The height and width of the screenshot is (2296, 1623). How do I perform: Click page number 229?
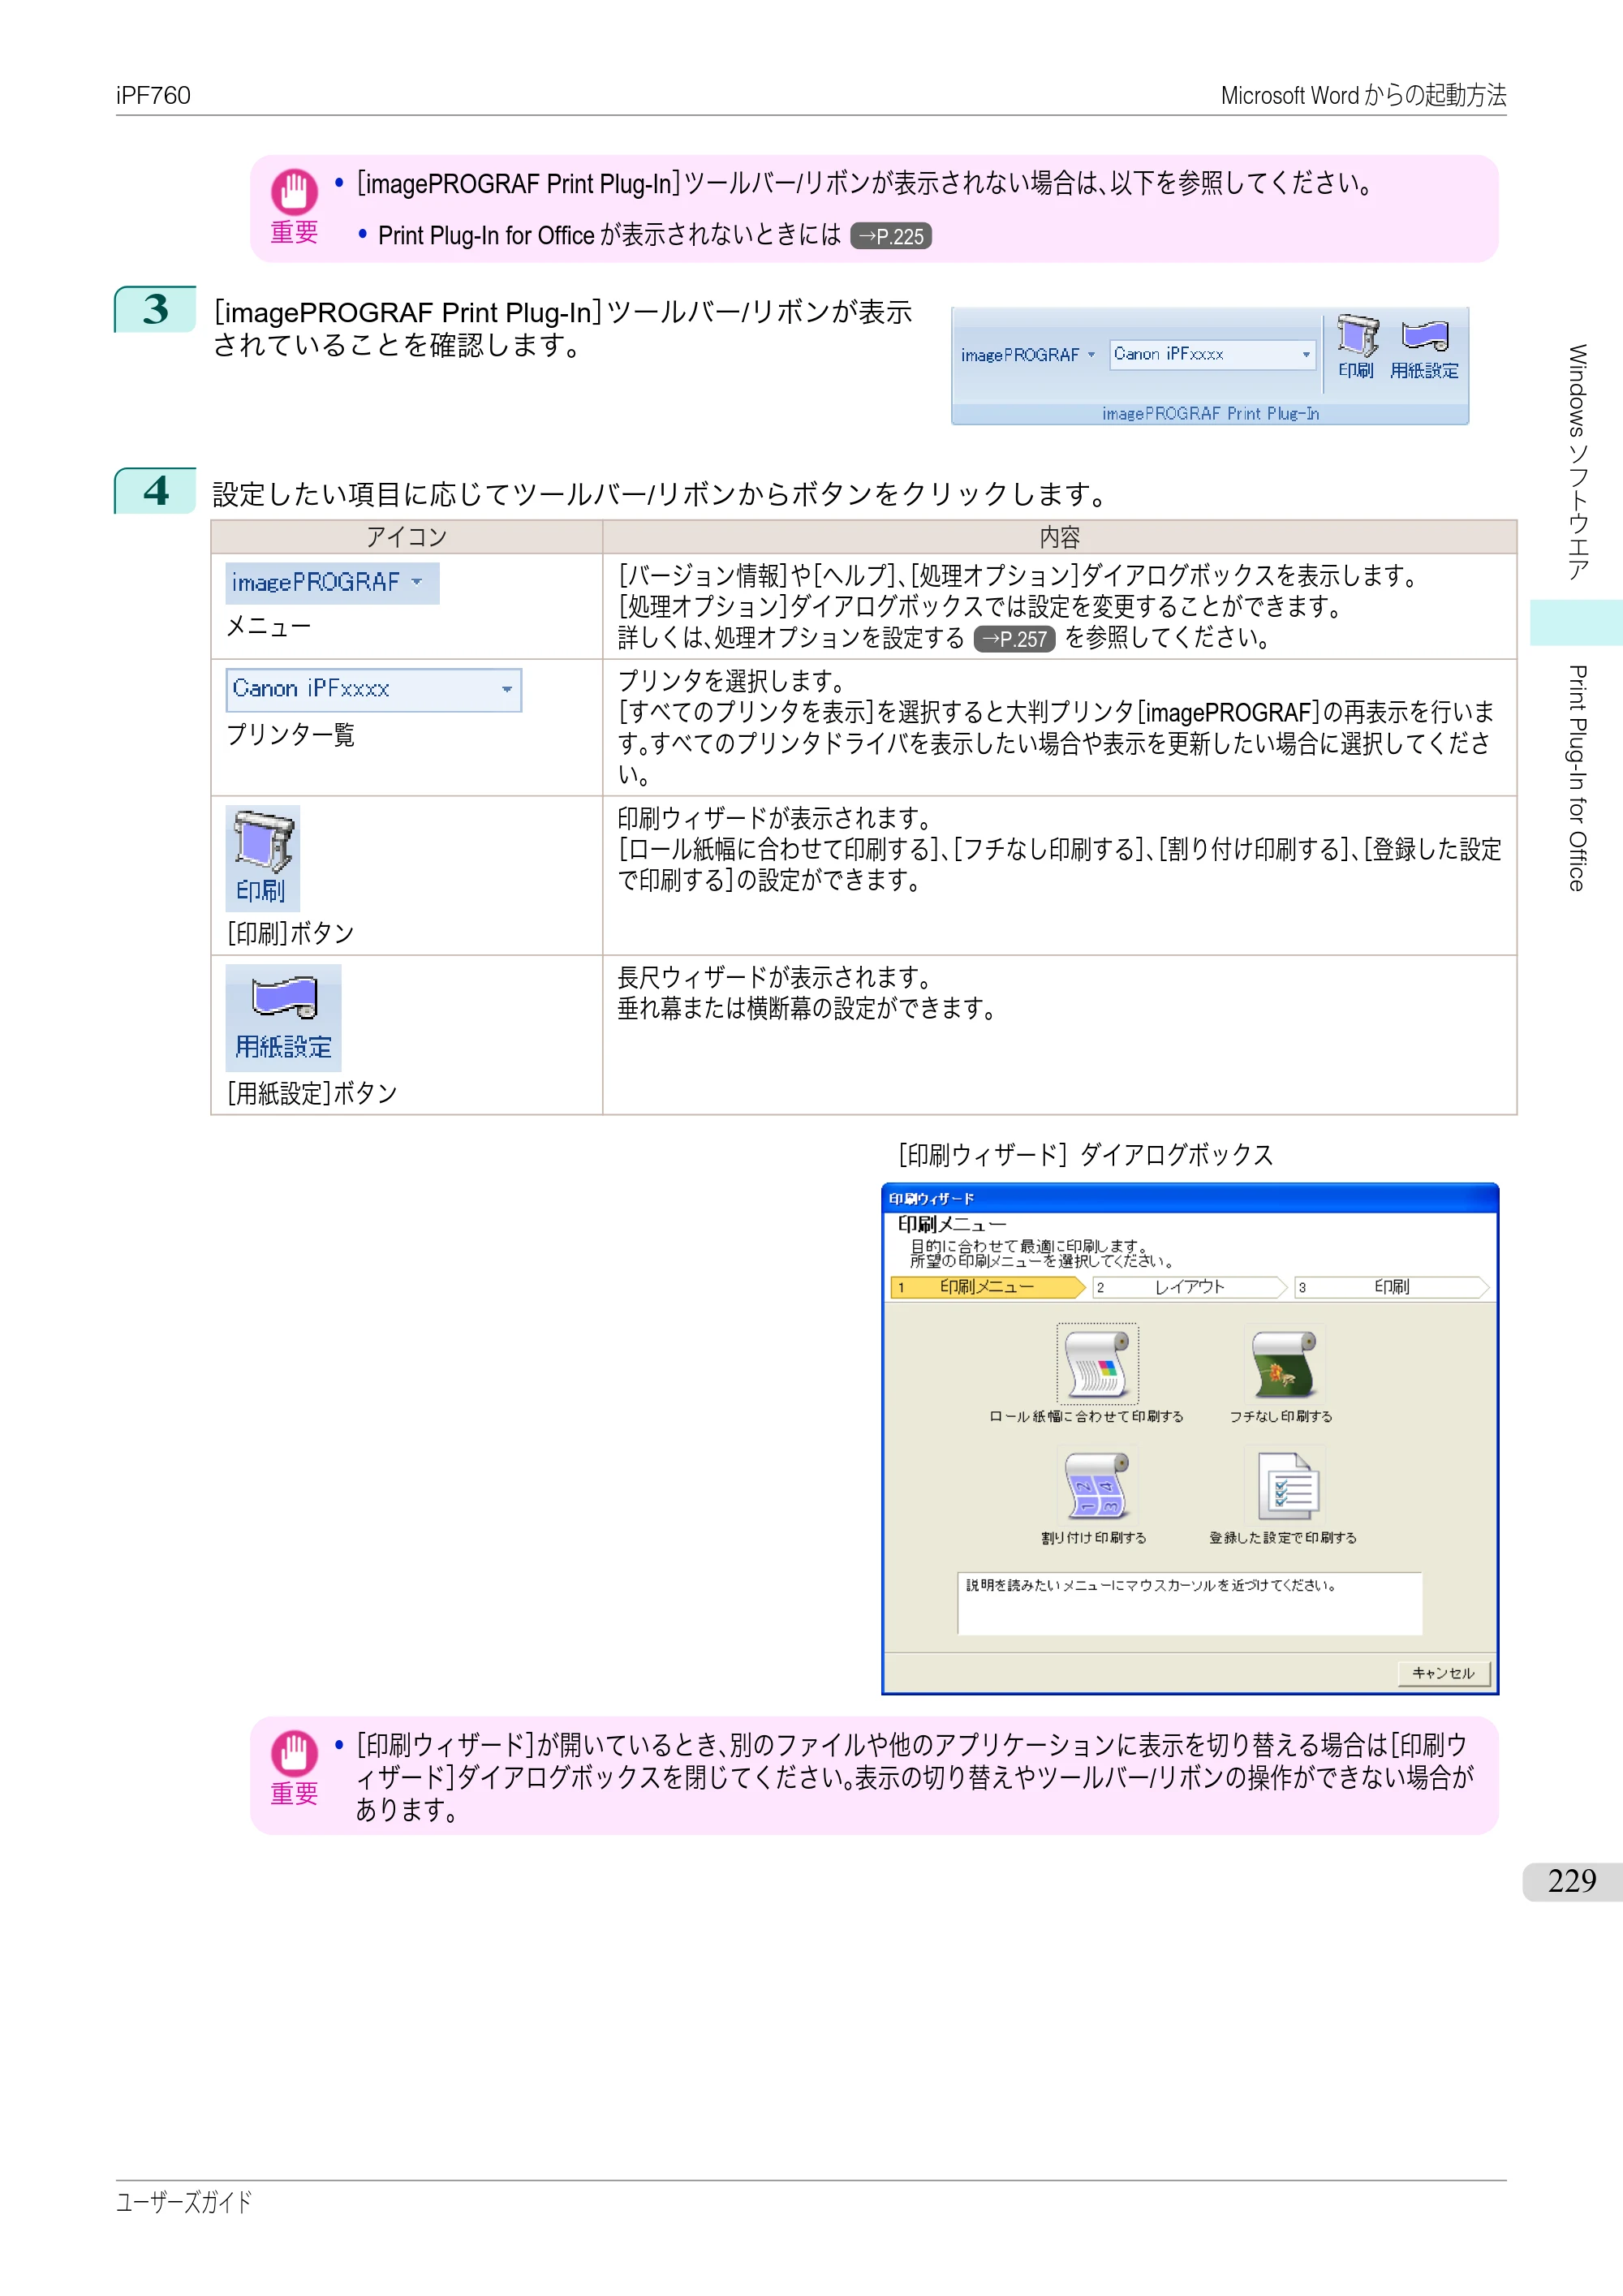1571,1881
